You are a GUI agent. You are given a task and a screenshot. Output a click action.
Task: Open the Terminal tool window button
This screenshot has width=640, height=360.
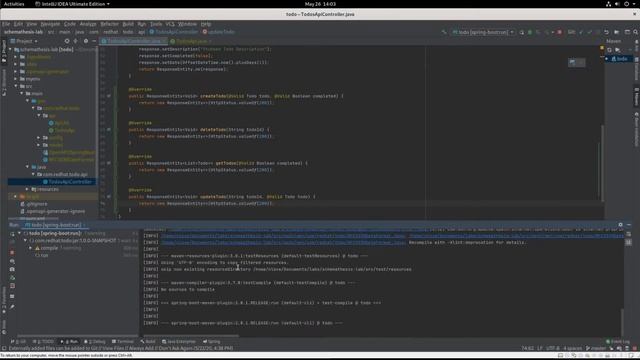122,342
